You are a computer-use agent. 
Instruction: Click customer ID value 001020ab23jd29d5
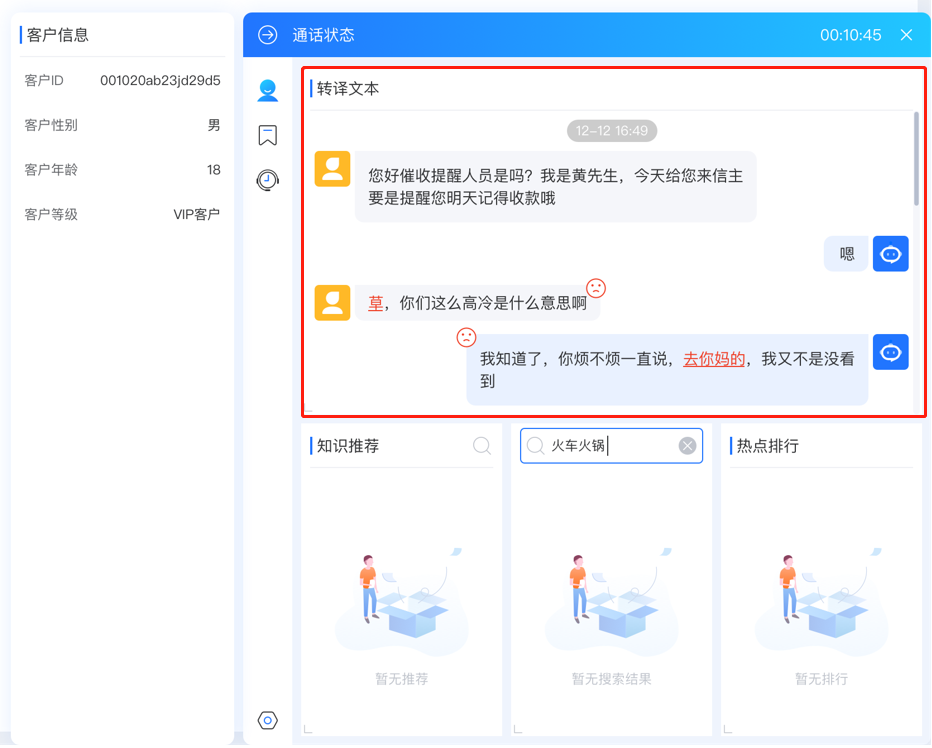(x=160, y=80)
